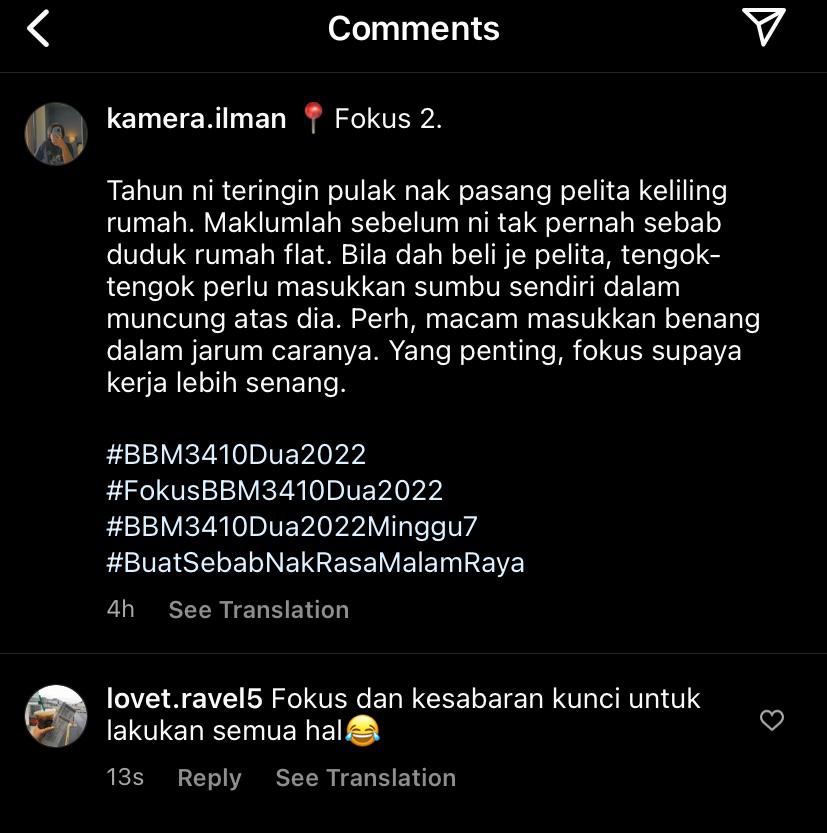This screenshot has width=827, height=833.
Task: See Translation of lovet.ravel5's comment
Action: tap(365, 778)
